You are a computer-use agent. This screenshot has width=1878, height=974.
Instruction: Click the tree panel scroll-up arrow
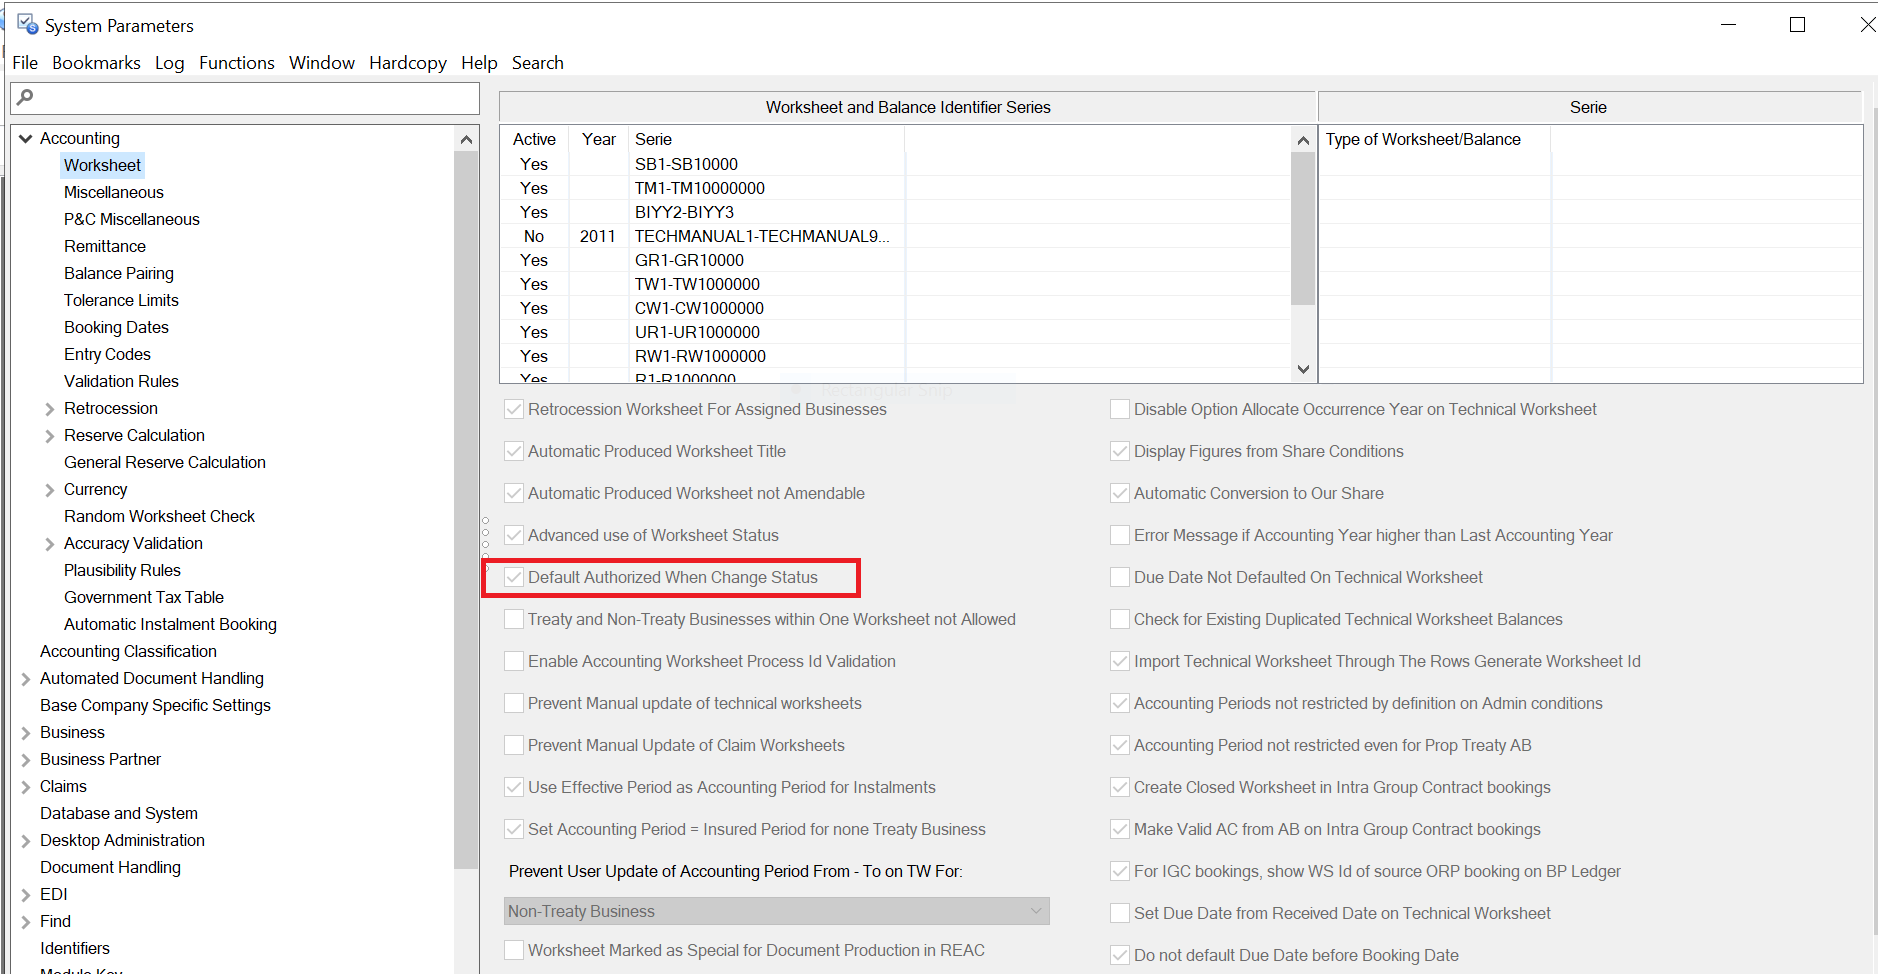466,140
